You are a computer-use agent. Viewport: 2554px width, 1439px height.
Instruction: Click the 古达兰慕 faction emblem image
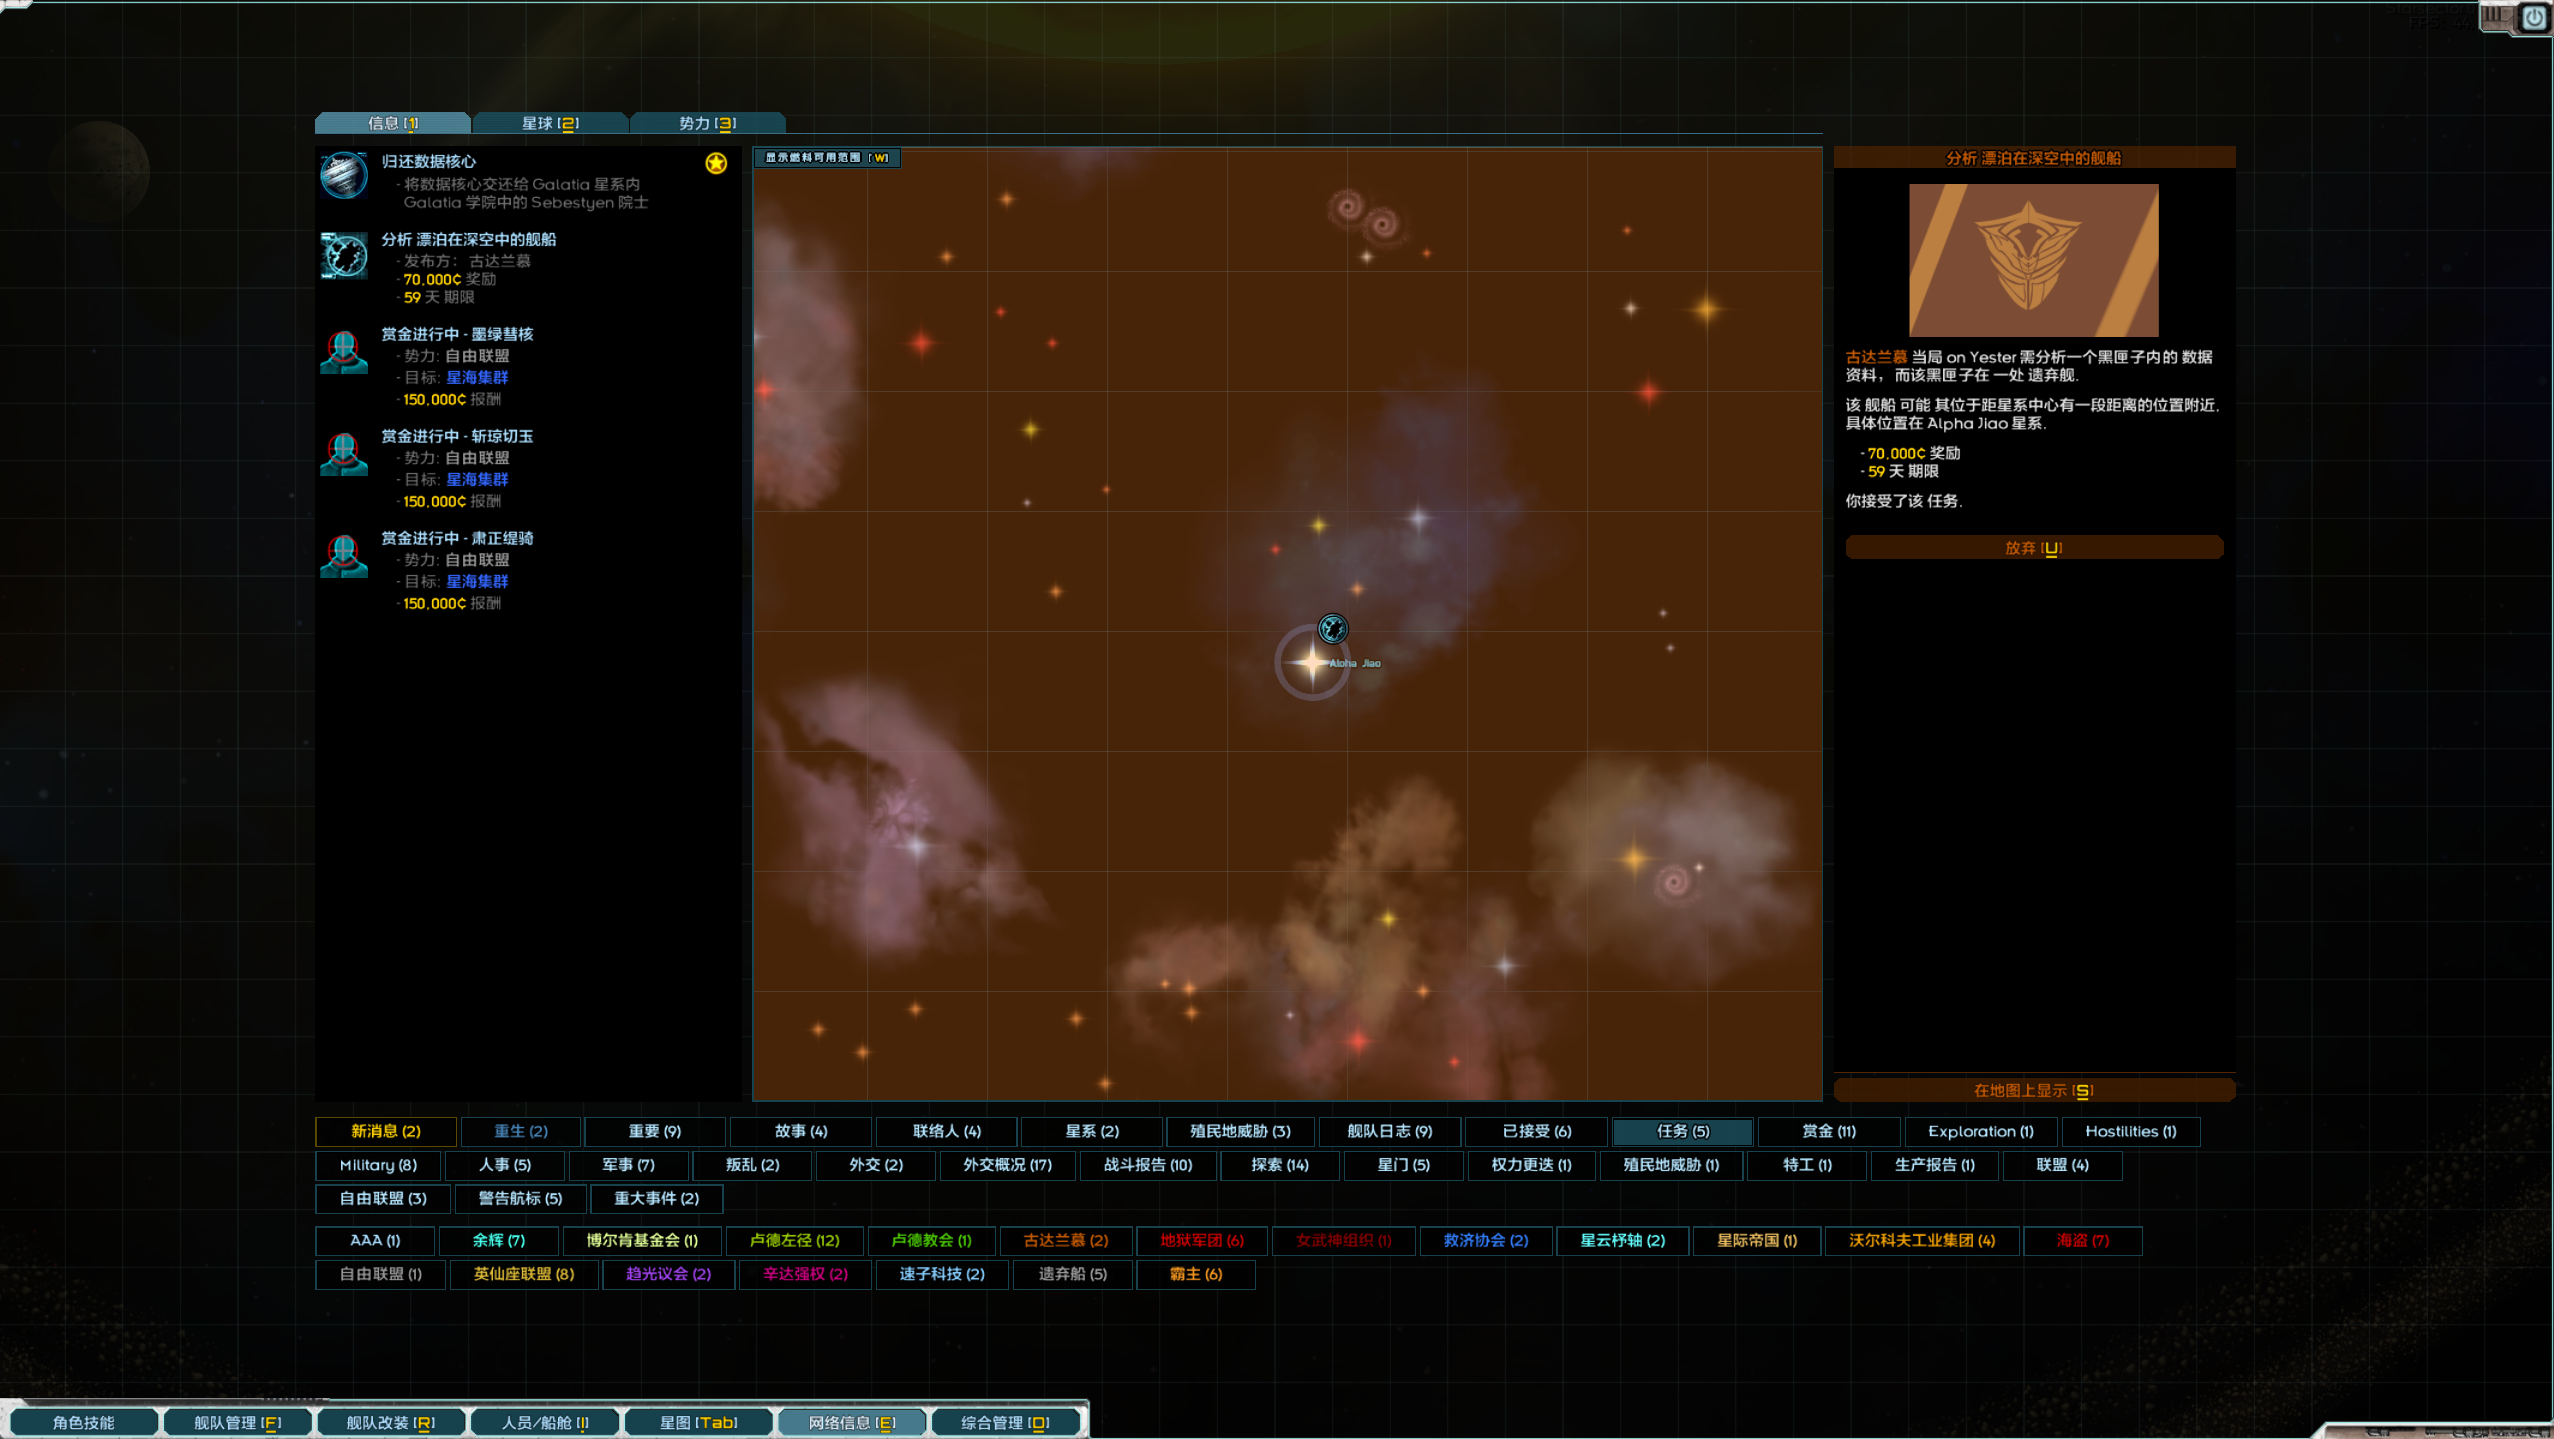point(2033,260)
